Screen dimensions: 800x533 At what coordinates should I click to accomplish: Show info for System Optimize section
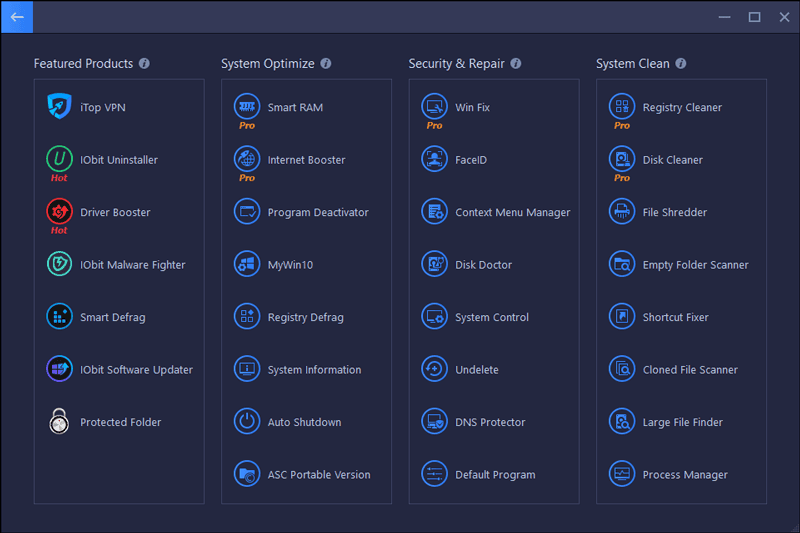(x=326, y=63)
